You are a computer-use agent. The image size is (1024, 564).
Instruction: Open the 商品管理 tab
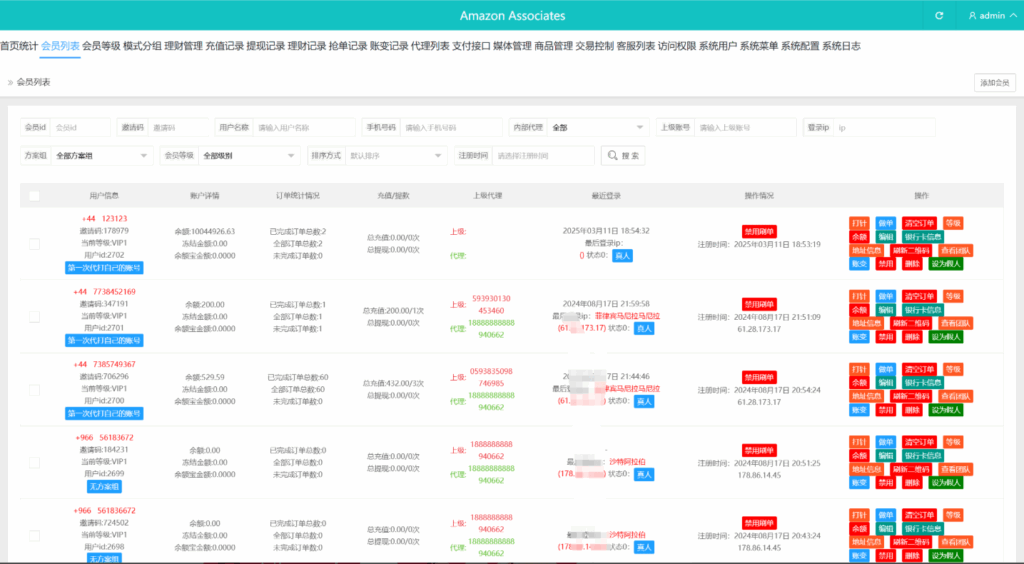tap(554, 46)
